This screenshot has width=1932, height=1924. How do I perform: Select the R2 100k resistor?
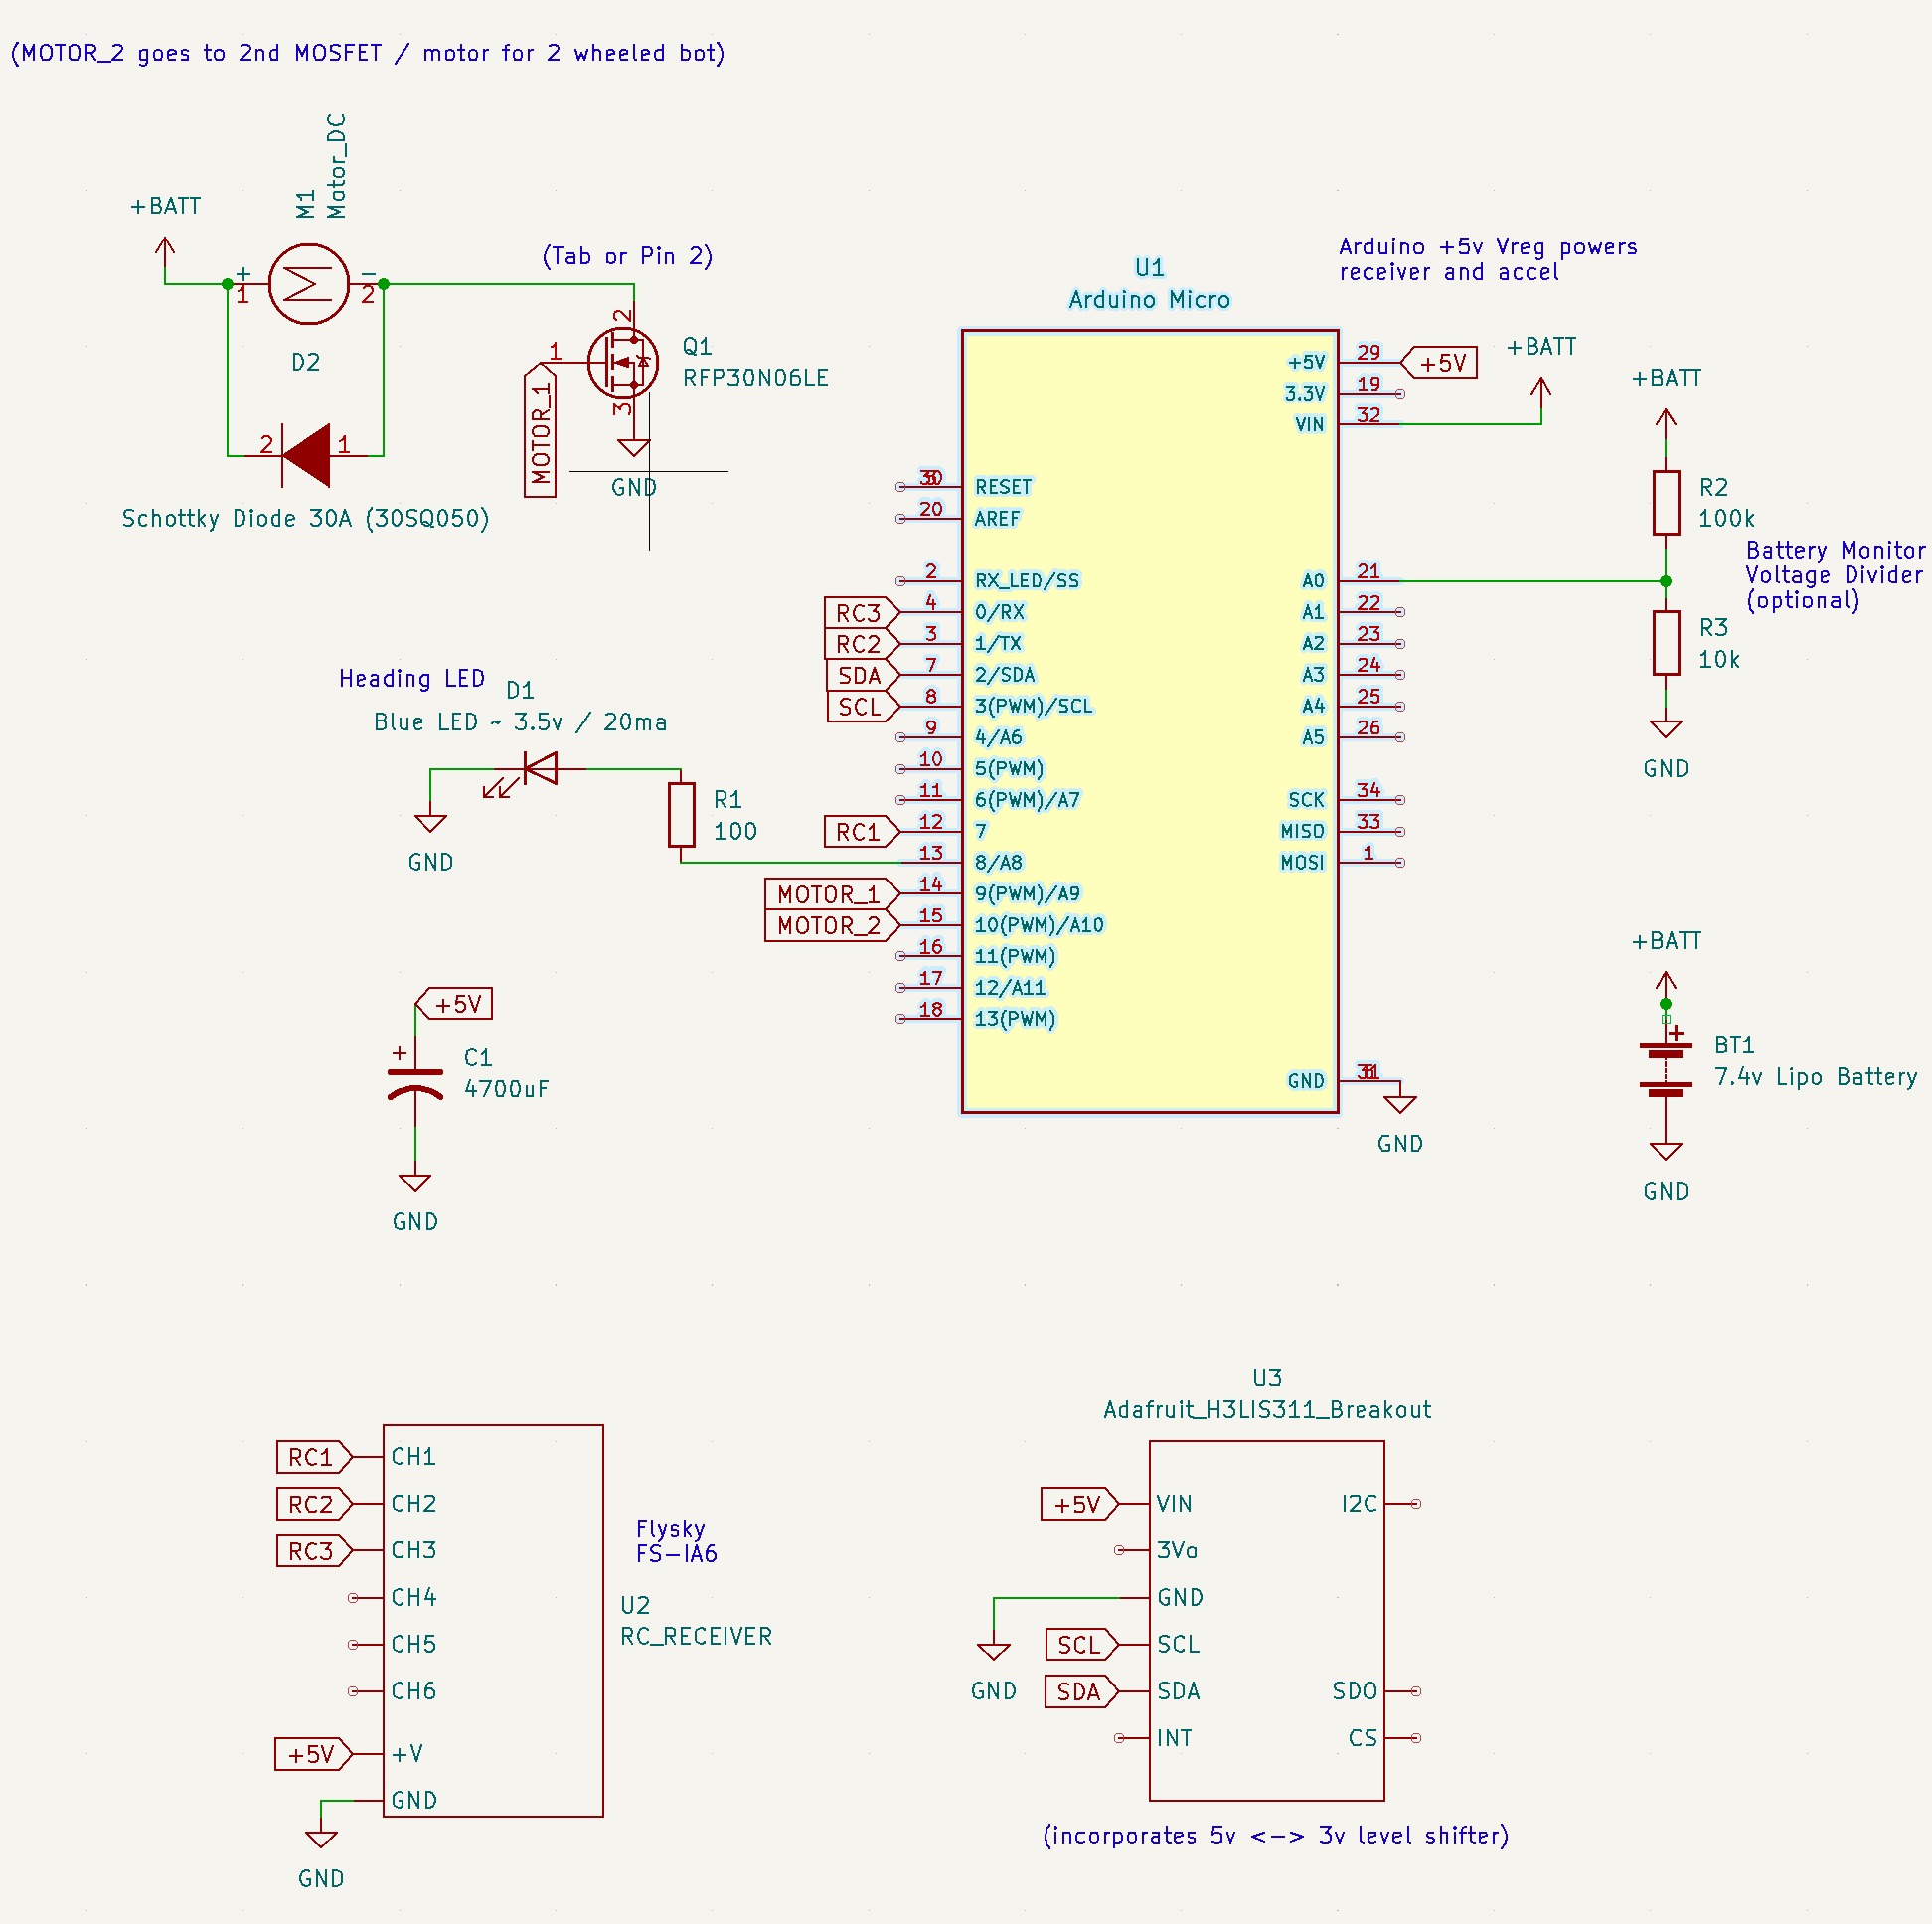(x=1665, y=502)
